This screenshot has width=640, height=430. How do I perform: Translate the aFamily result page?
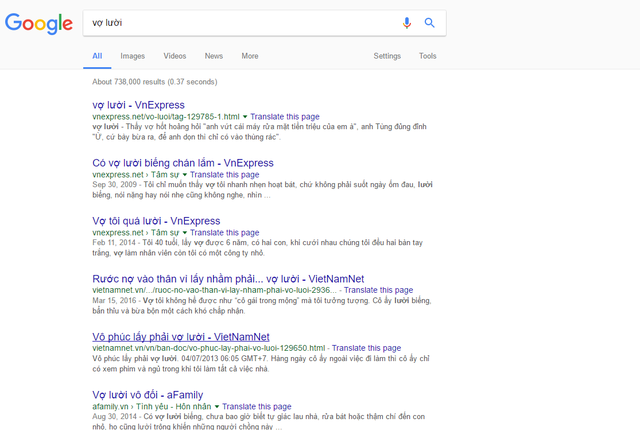point(257,406)
